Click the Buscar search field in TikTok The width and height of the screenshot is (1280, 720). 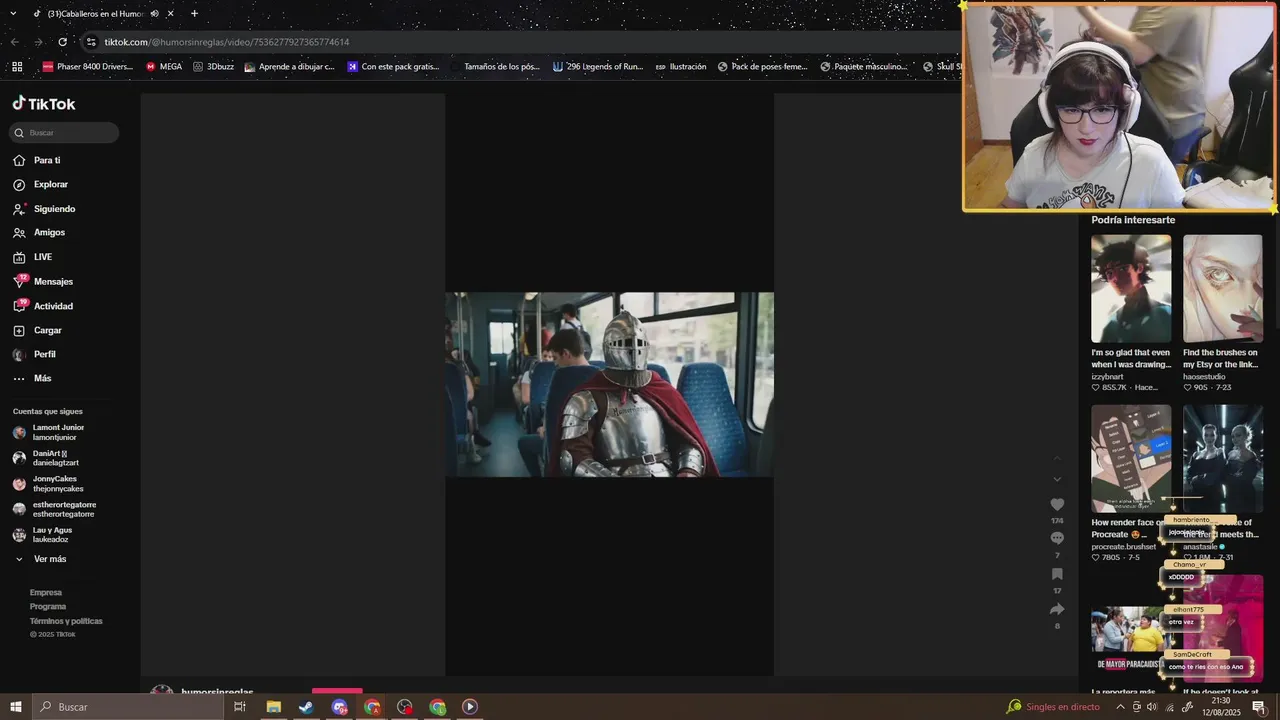64,133
